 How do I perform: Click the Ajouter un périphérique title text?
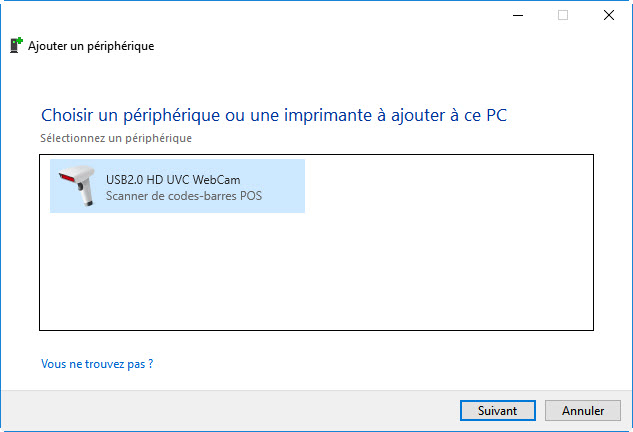(x=91, y=46)
